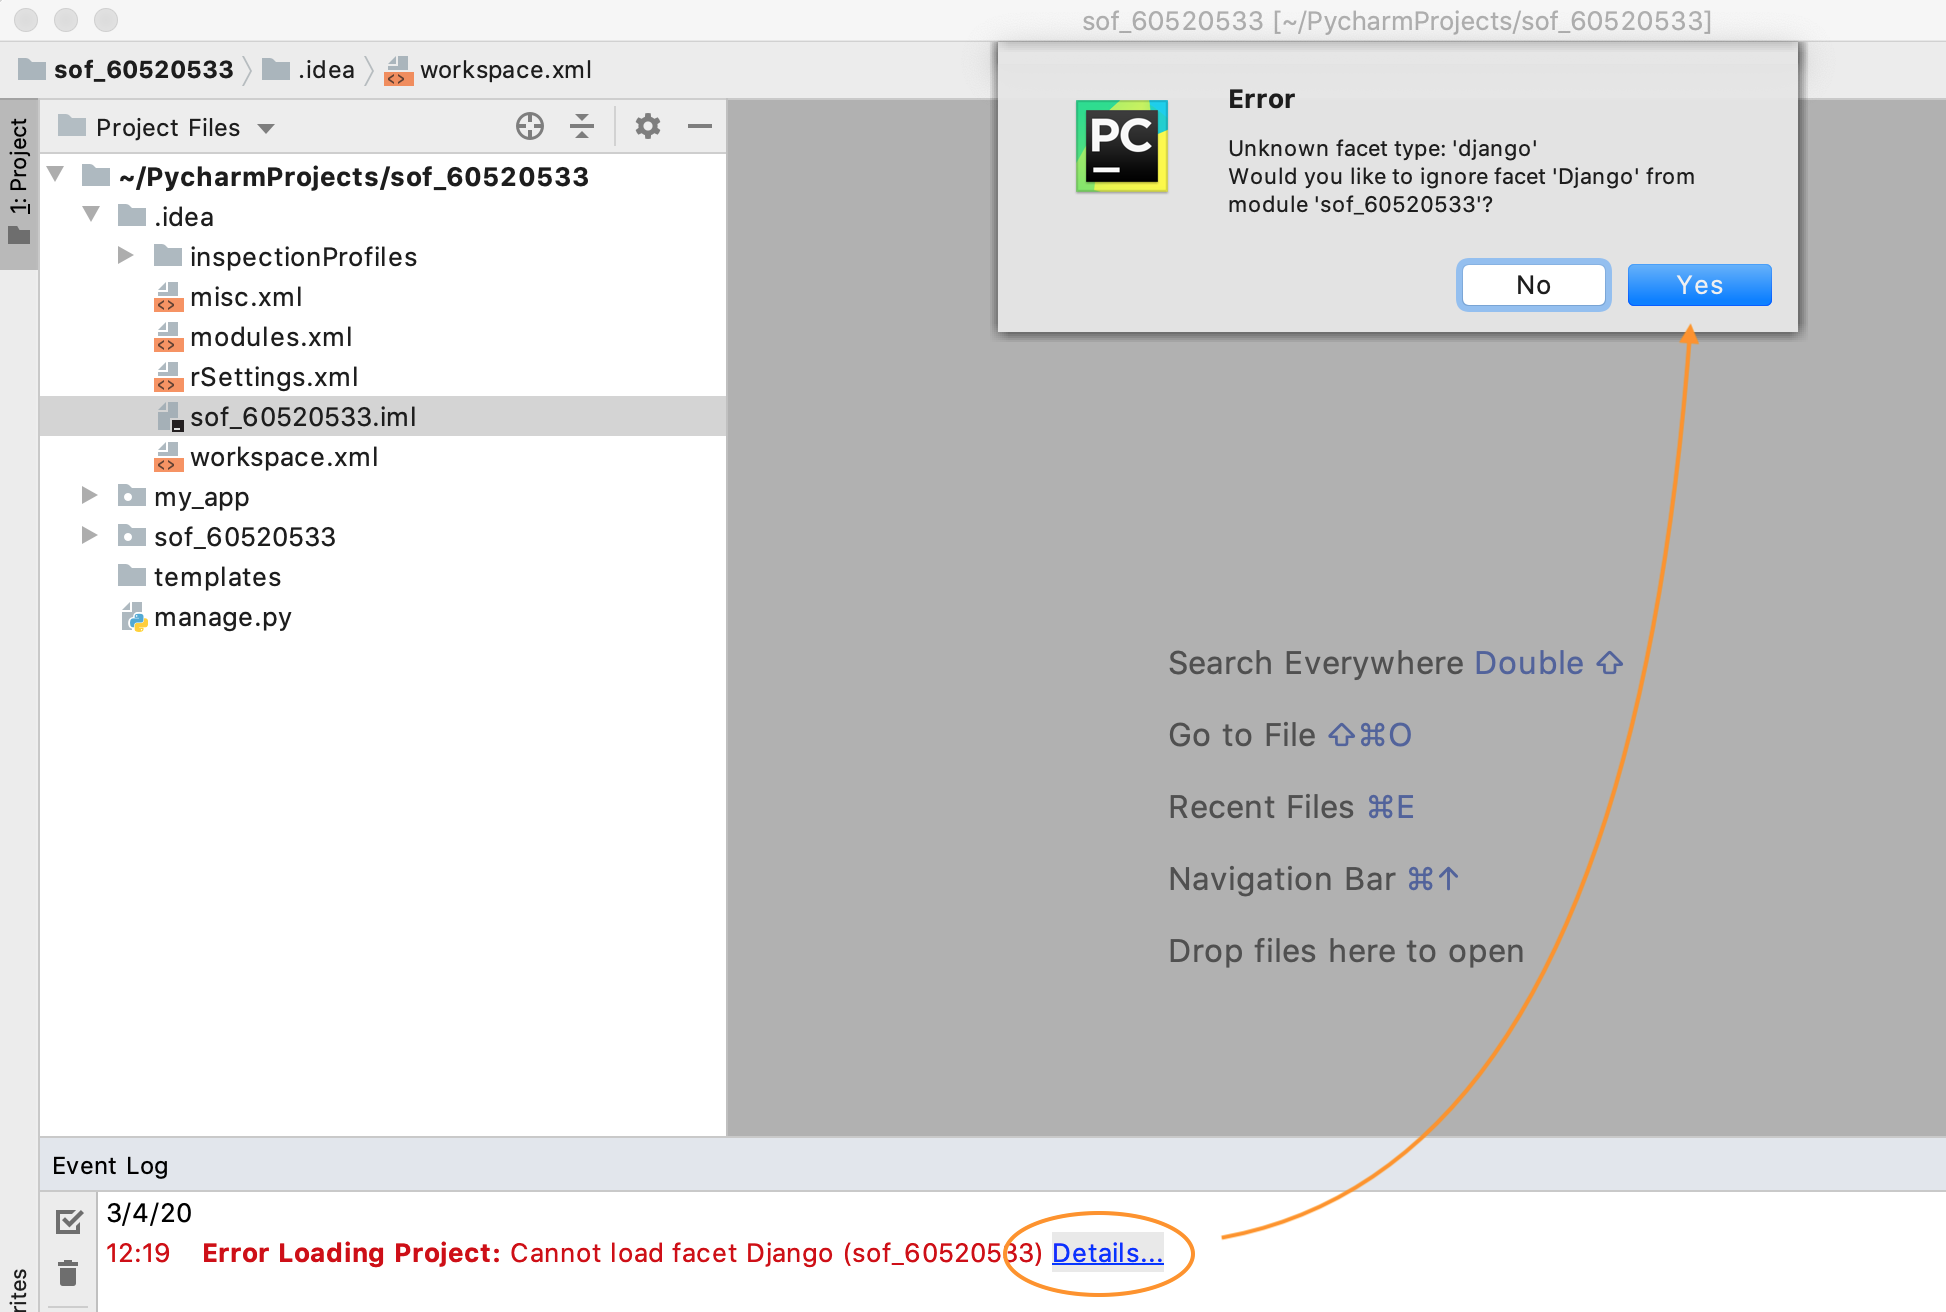
Task: Expand the inspectionProfiles folder
Action: (126, 256)
